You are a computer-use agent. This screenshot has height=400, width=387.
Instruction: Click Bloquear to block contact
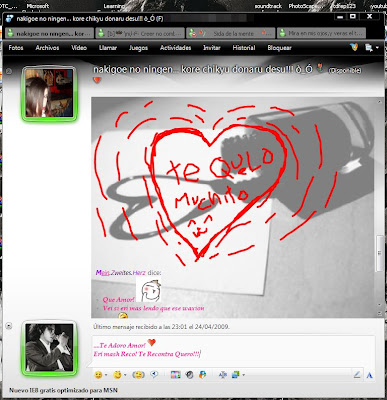coord(279,48)
